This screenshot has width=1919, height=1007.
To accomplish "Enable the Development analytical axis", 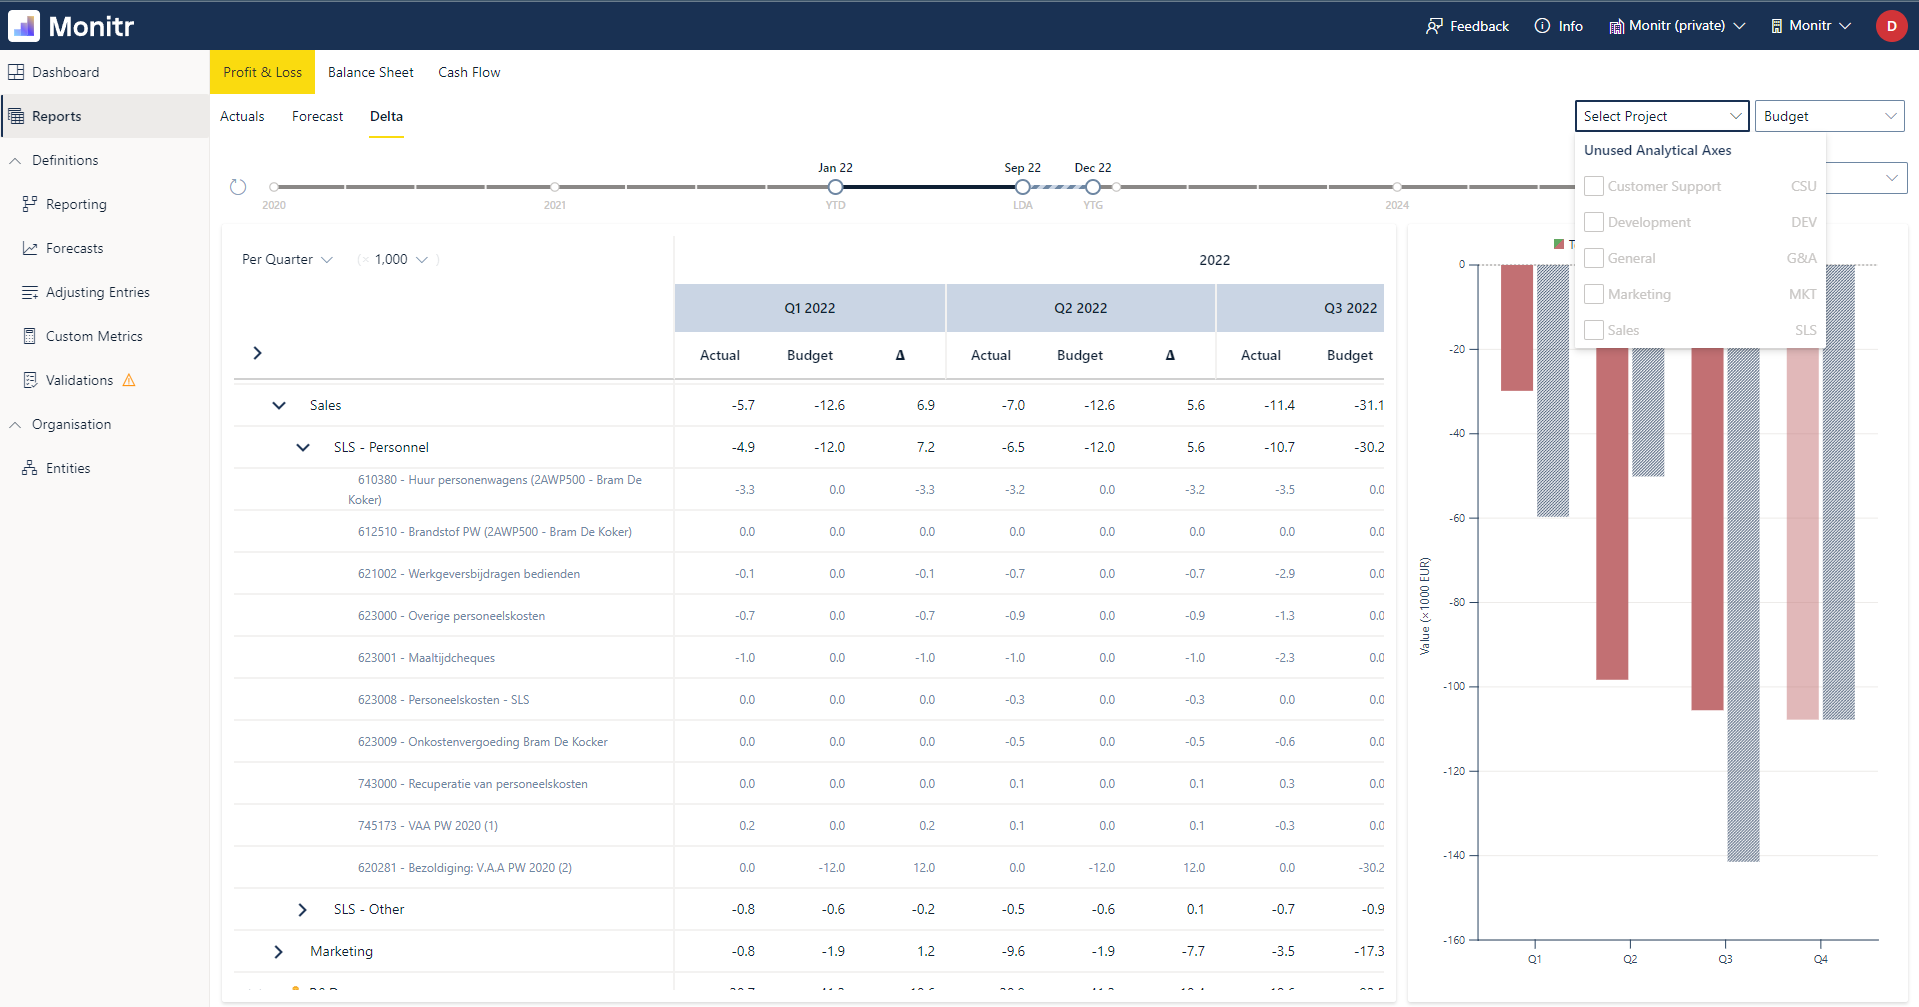I will [1594, 222].
